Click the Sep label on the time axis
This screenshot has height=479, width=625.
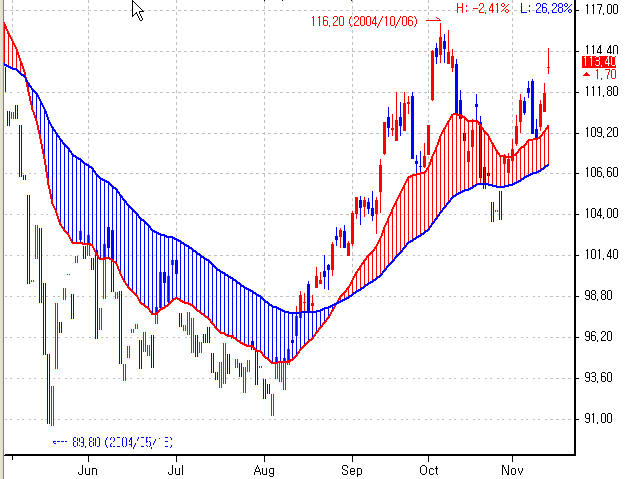(x=352, y=468)
